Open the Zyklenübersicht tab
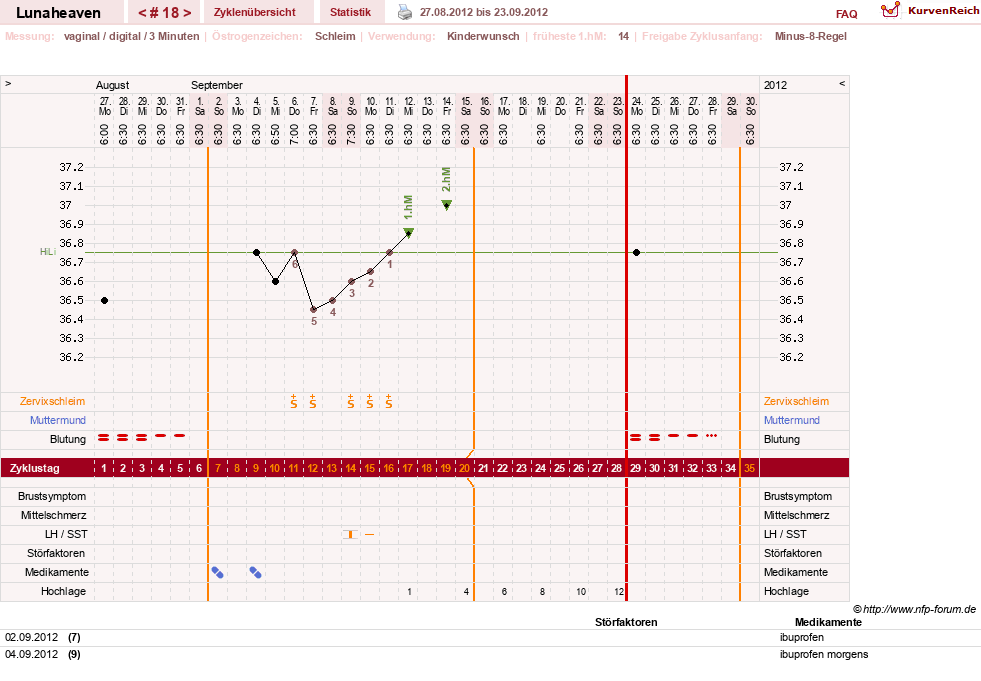The image size is (981, 681). click(255, 12)
